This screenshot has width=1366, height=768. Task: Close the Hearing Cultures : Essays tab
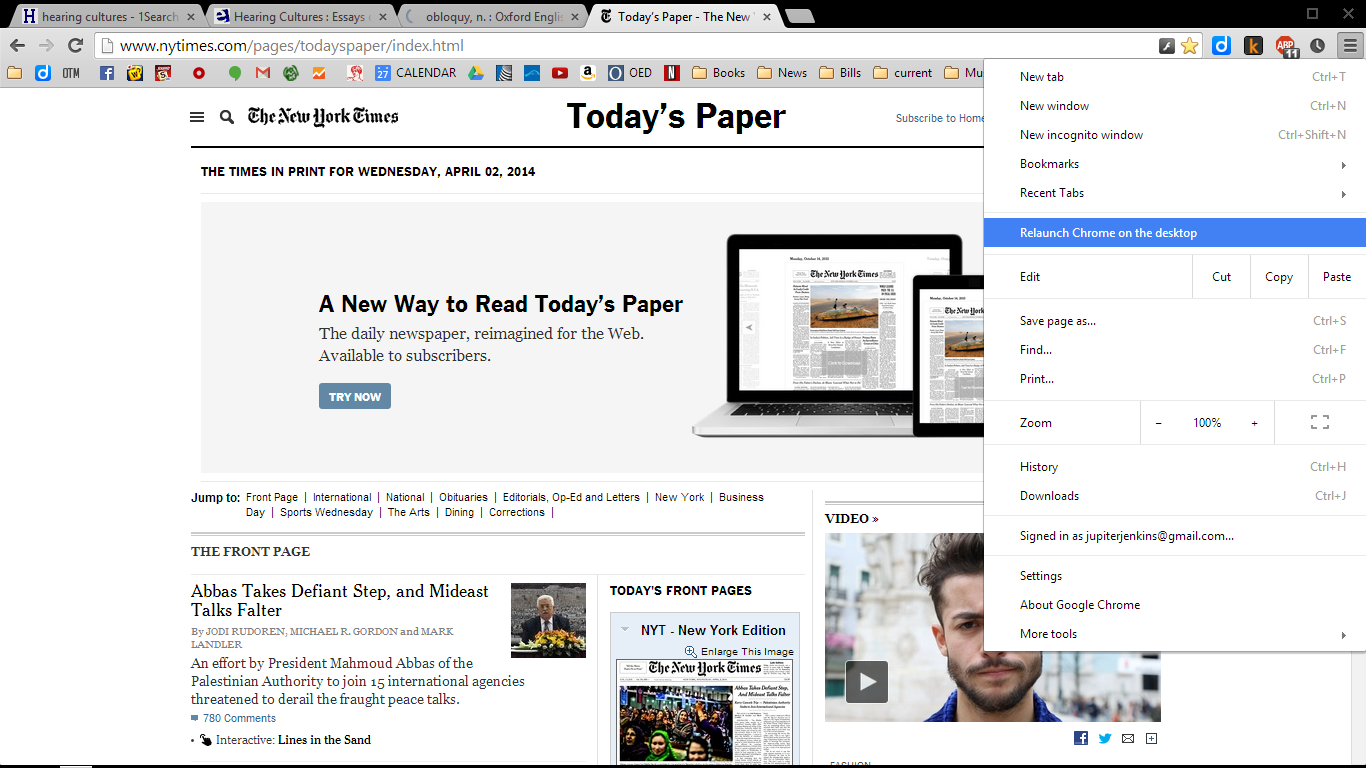382,17
